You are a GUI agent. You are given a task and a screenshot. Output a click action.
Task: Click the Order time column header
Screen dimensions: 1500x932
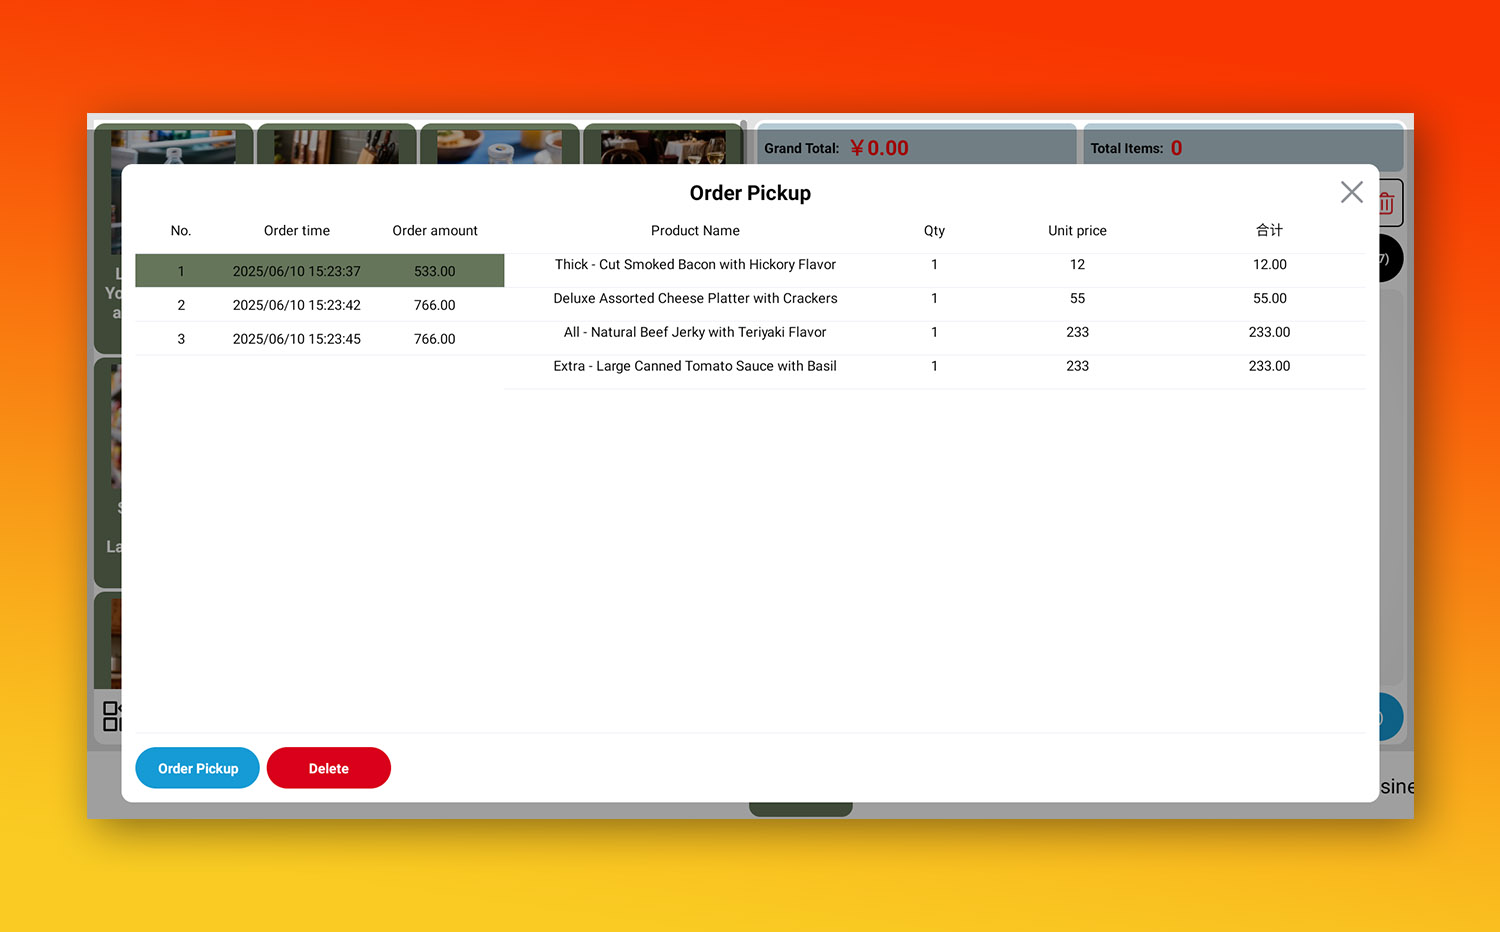point(296,231)
